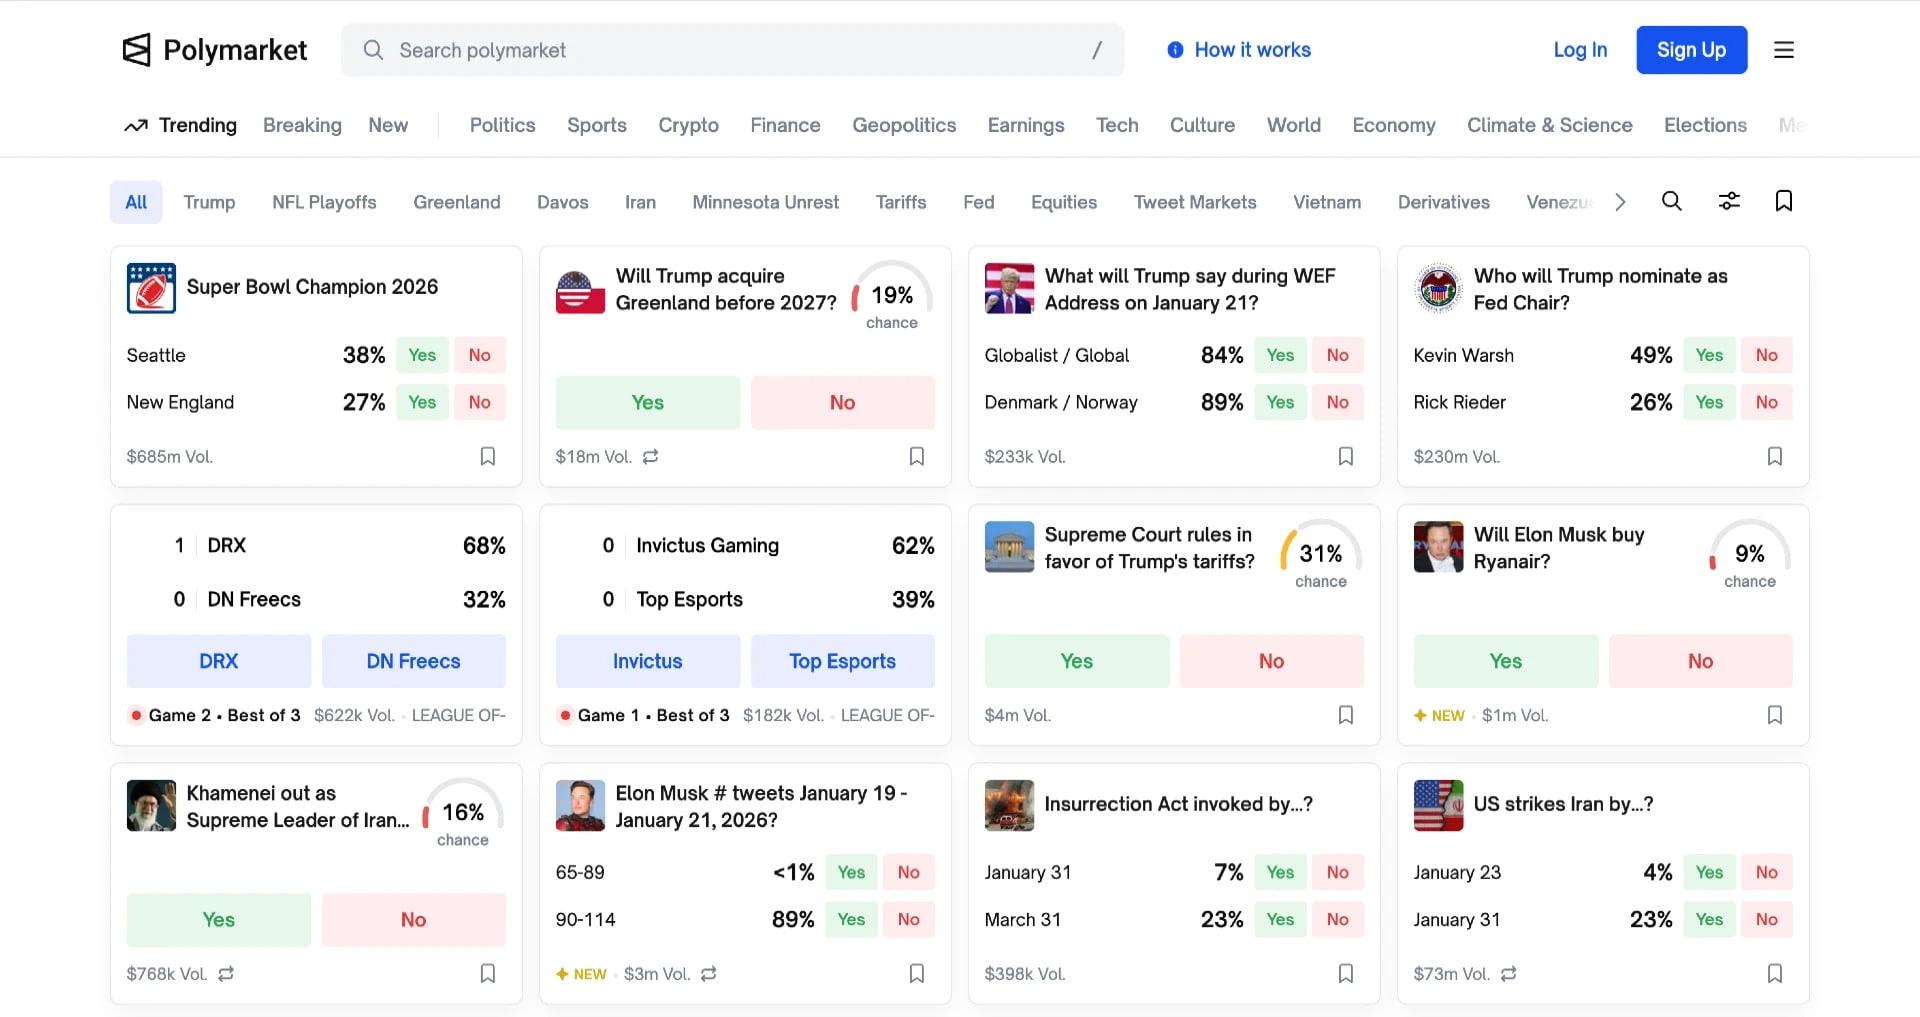This screenshot has height=1017, width=1920.
Task: Click the US strikes Iran flag thumbnail
Action: [x=1438, y=805]
